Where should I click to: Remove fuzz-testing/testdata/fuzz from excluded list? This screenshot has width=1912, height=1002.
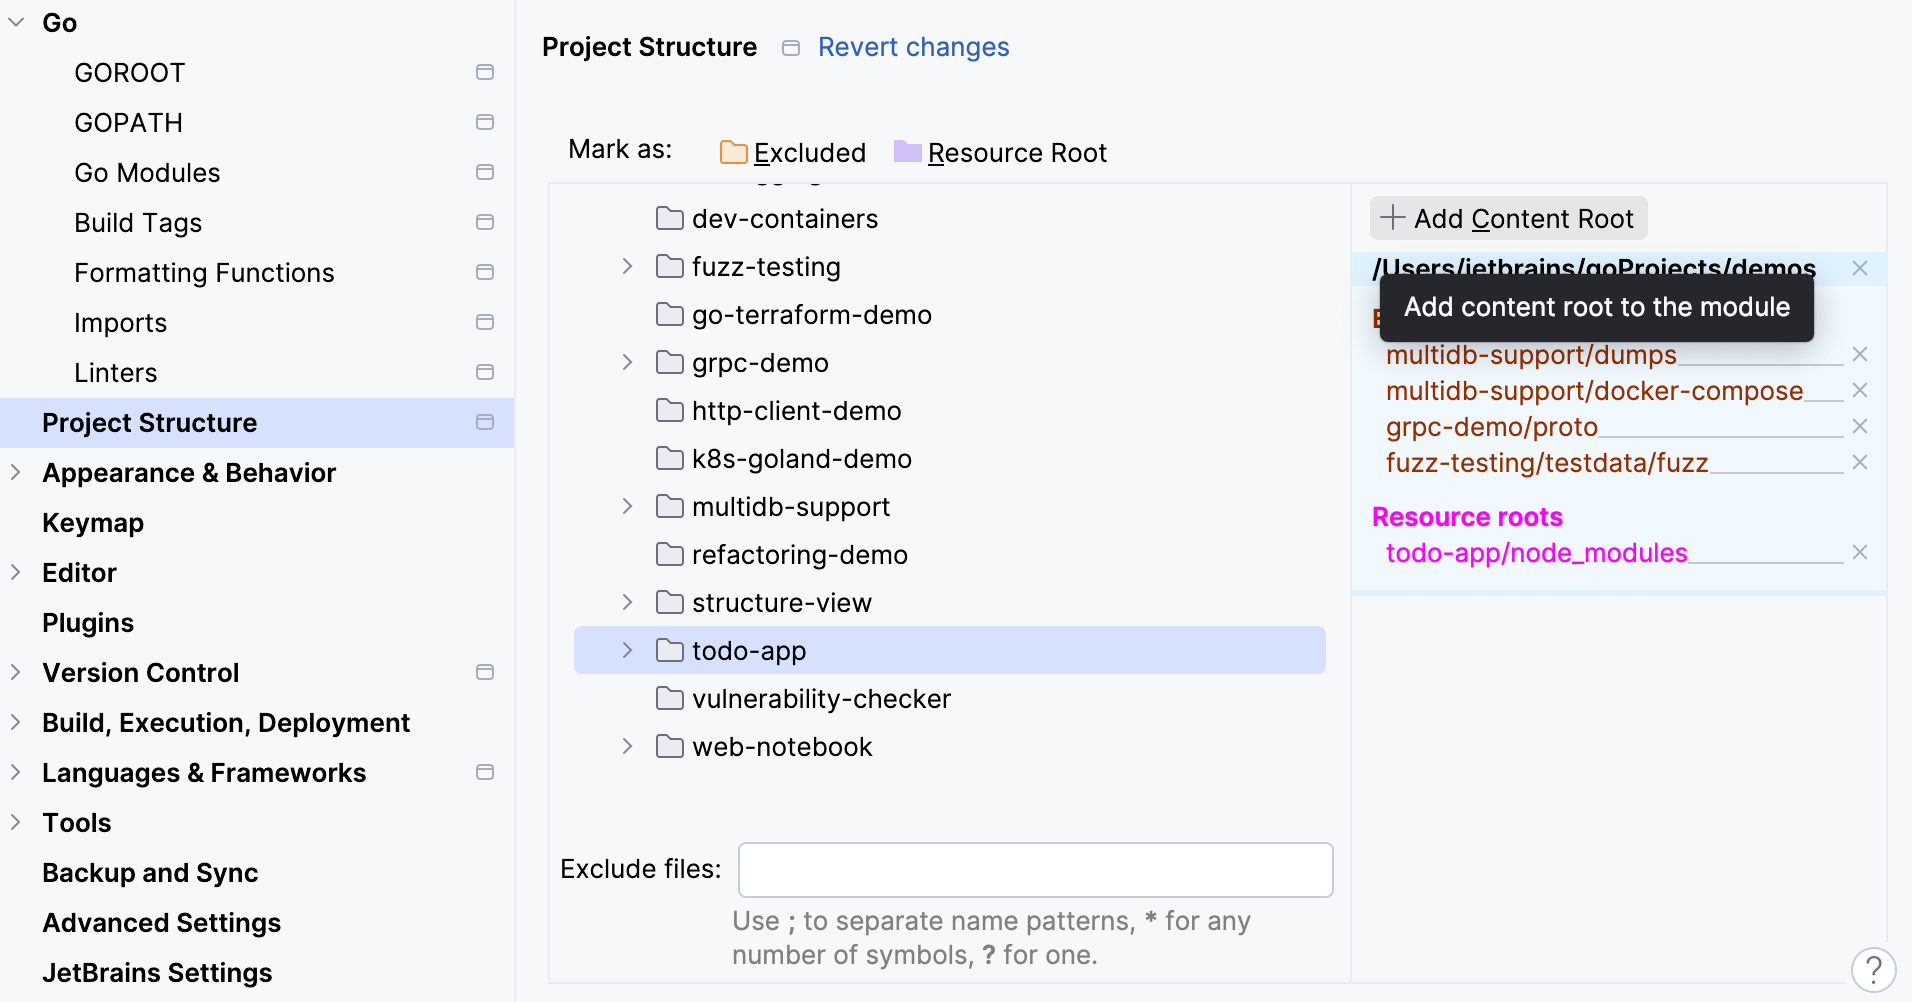1861,461
